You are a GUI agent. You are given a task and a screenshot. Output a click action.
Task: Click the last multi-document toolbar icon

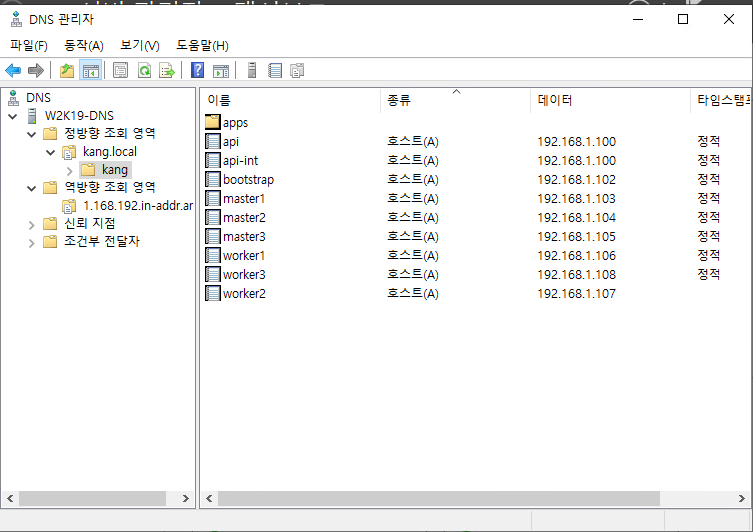pyautogui.click(x=297, y=71)
